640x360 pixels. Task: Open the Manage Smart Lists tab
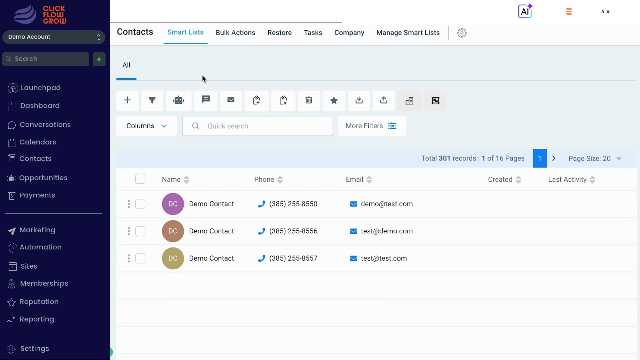[408, 33]
